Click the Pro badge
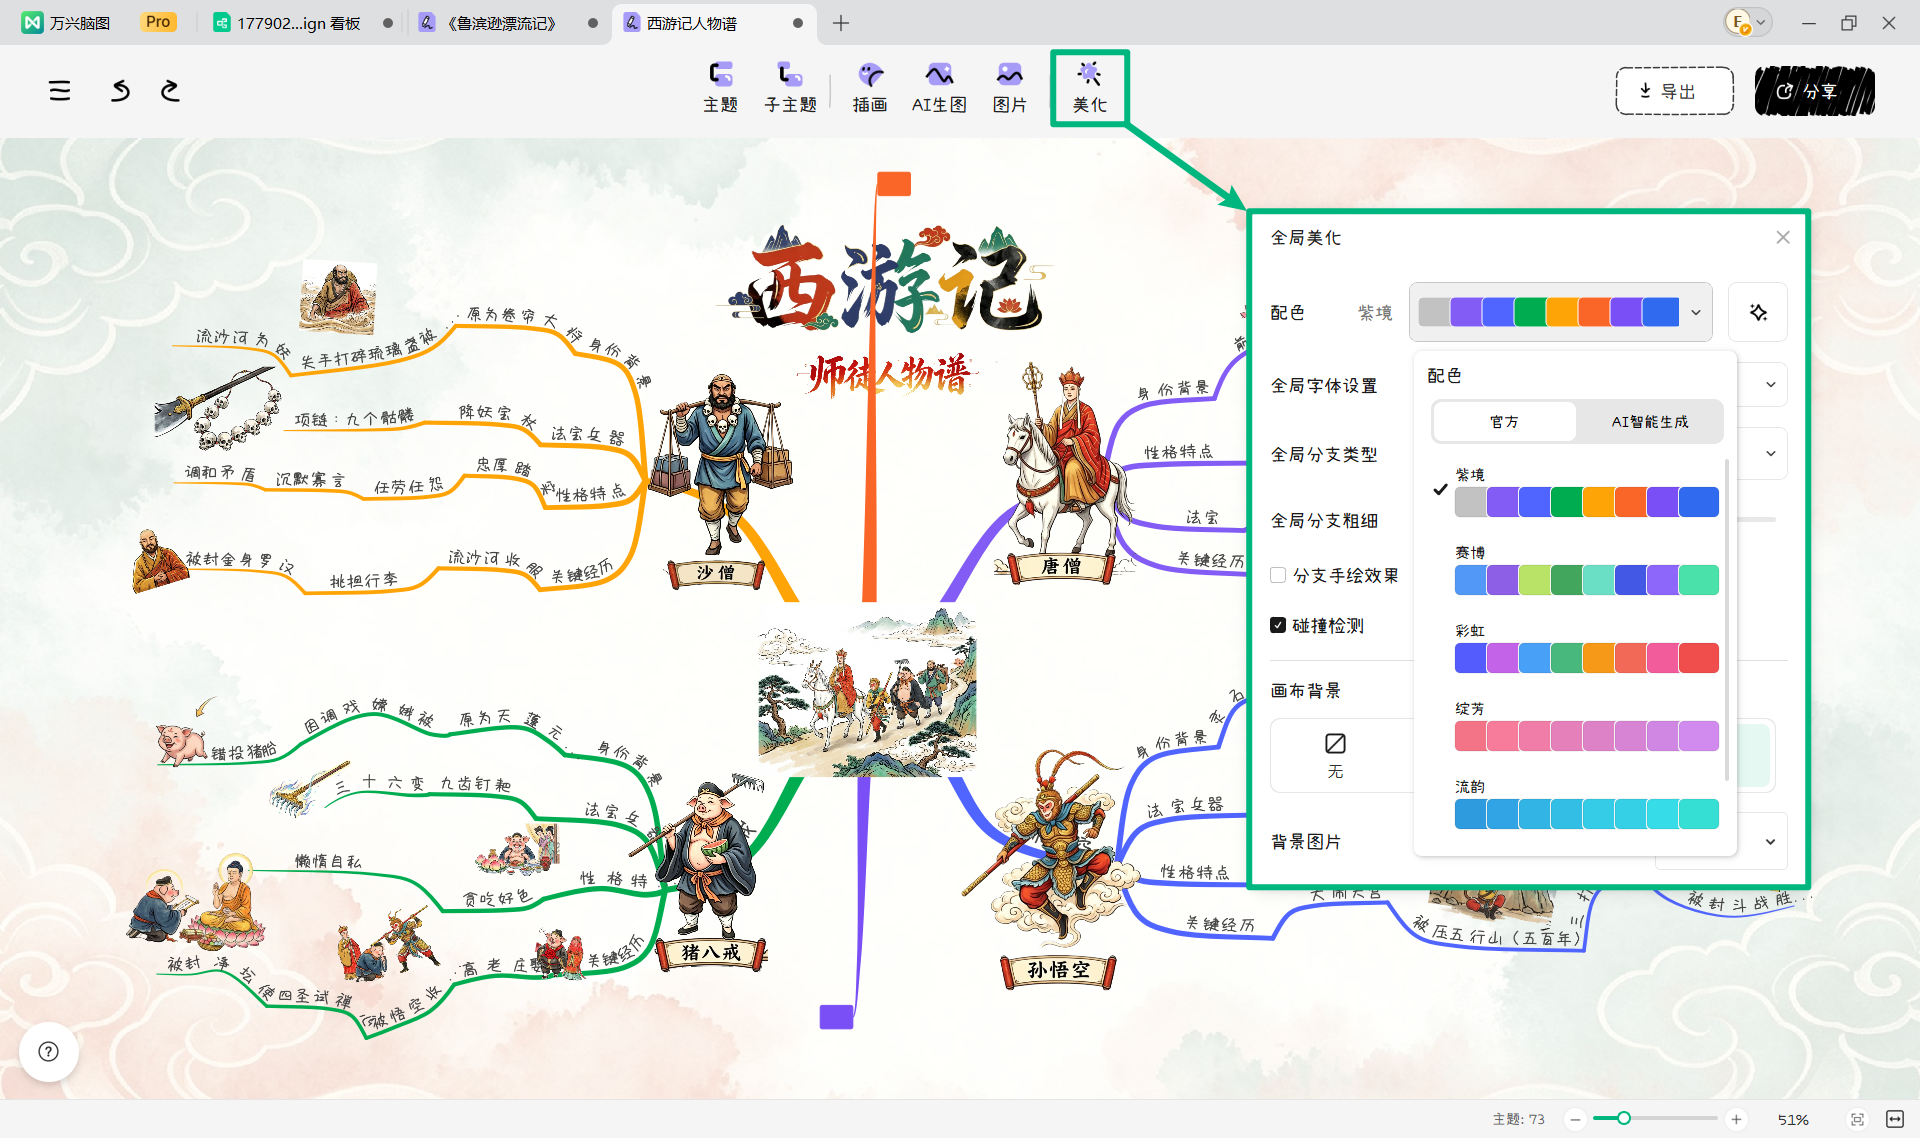Screen dimensions: 1920x1138 click(x=158, y=22)
